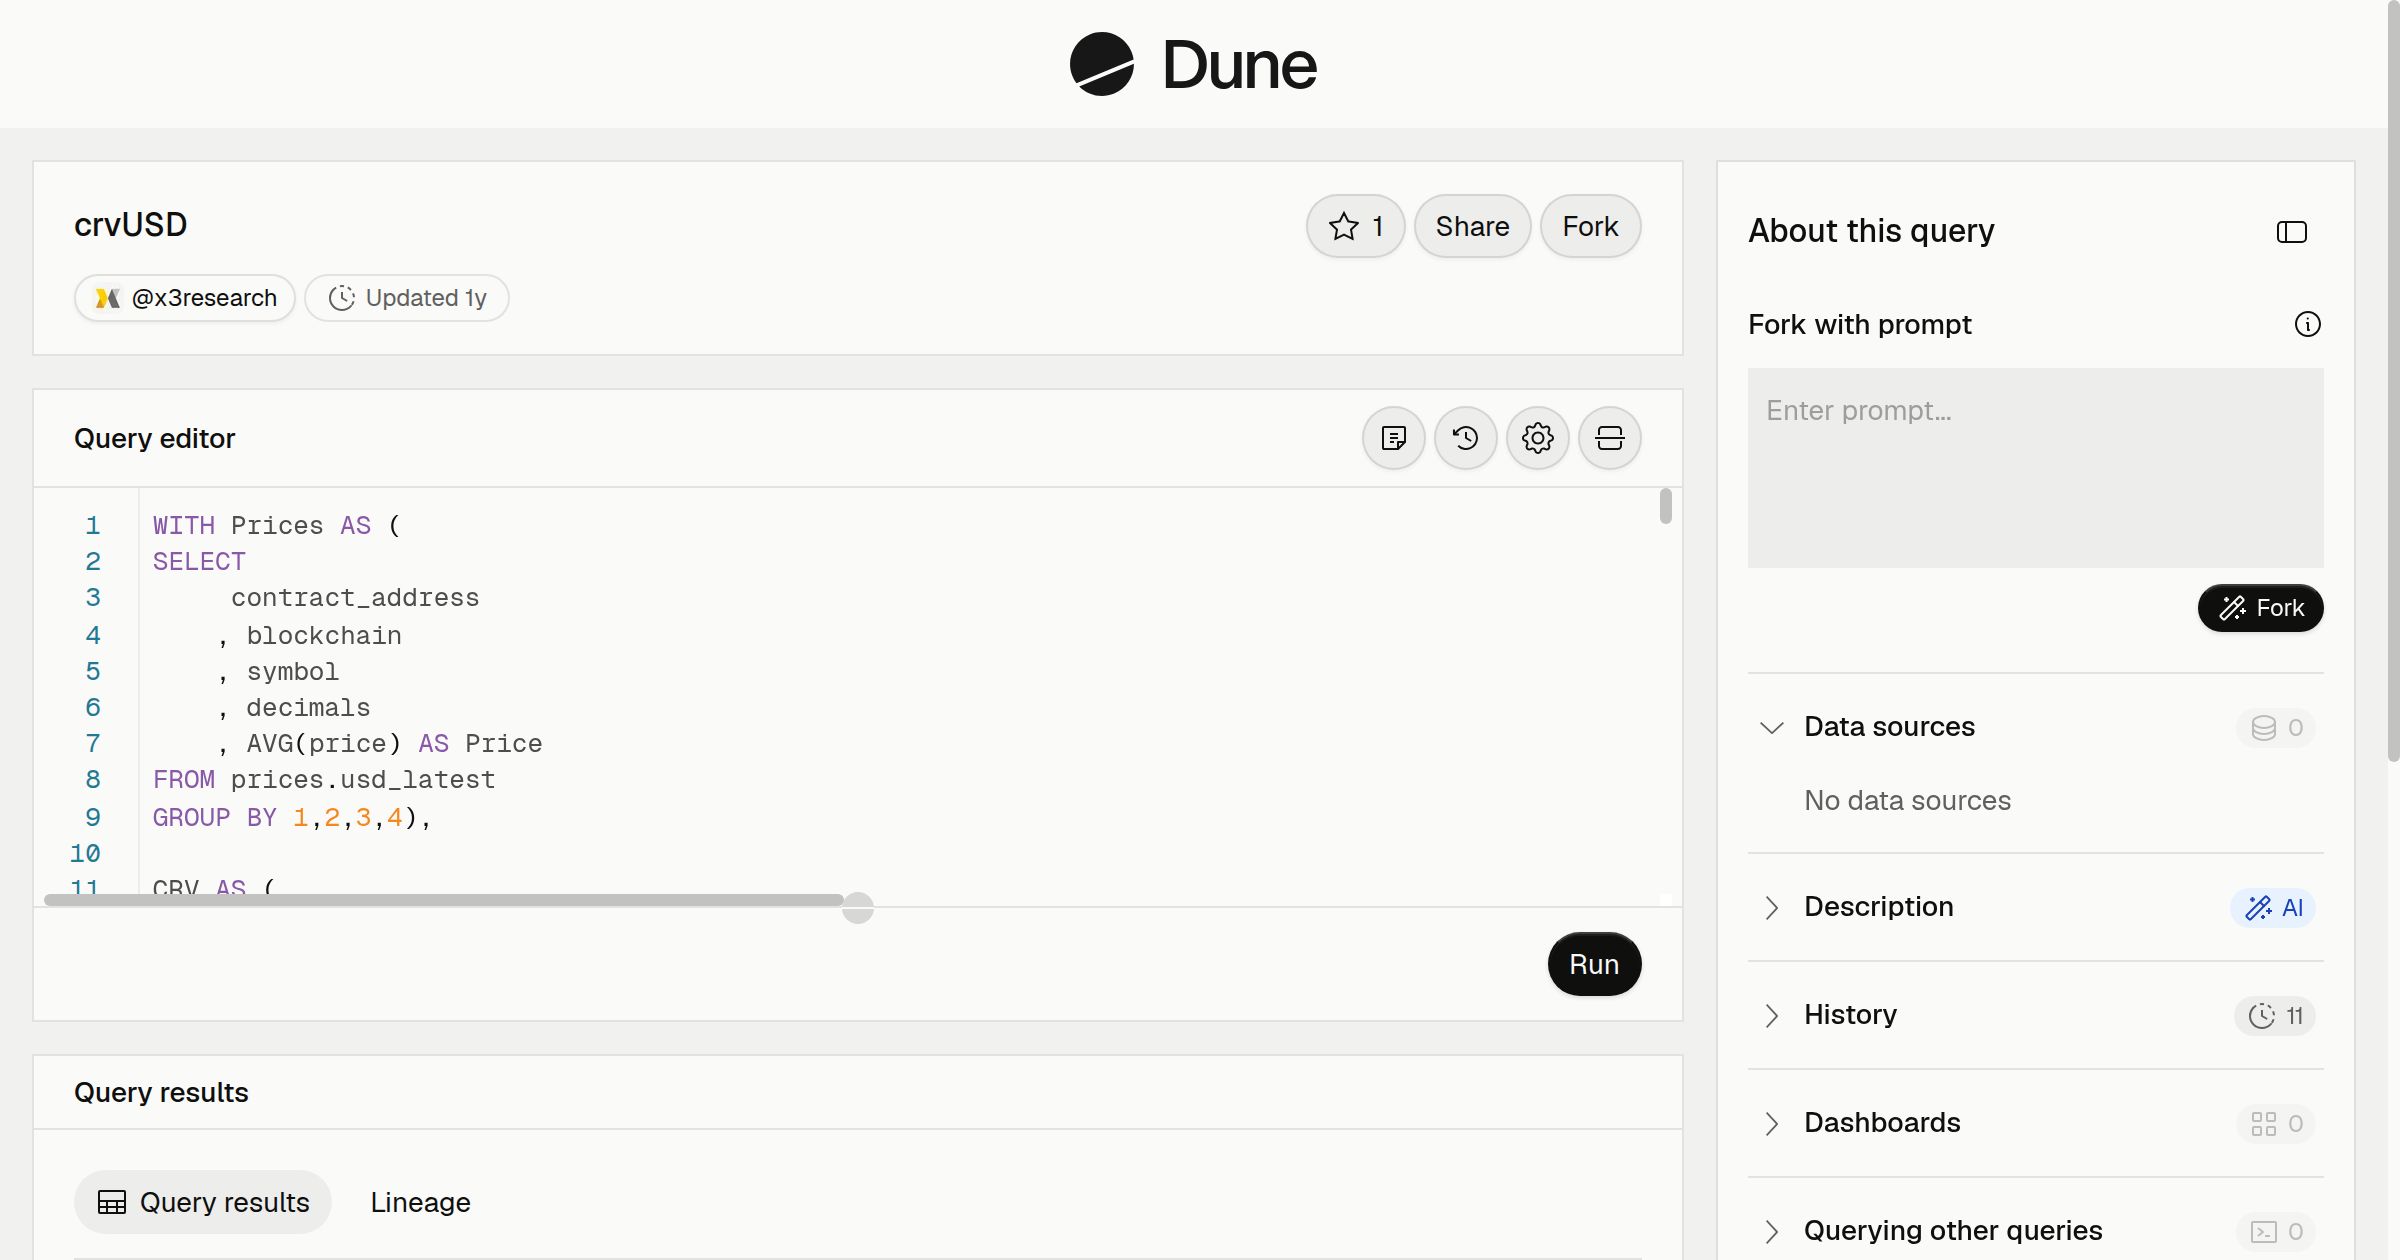
Task: Click the Dune logo icon
Action: pyautogui.click(x=1101, y=64)
